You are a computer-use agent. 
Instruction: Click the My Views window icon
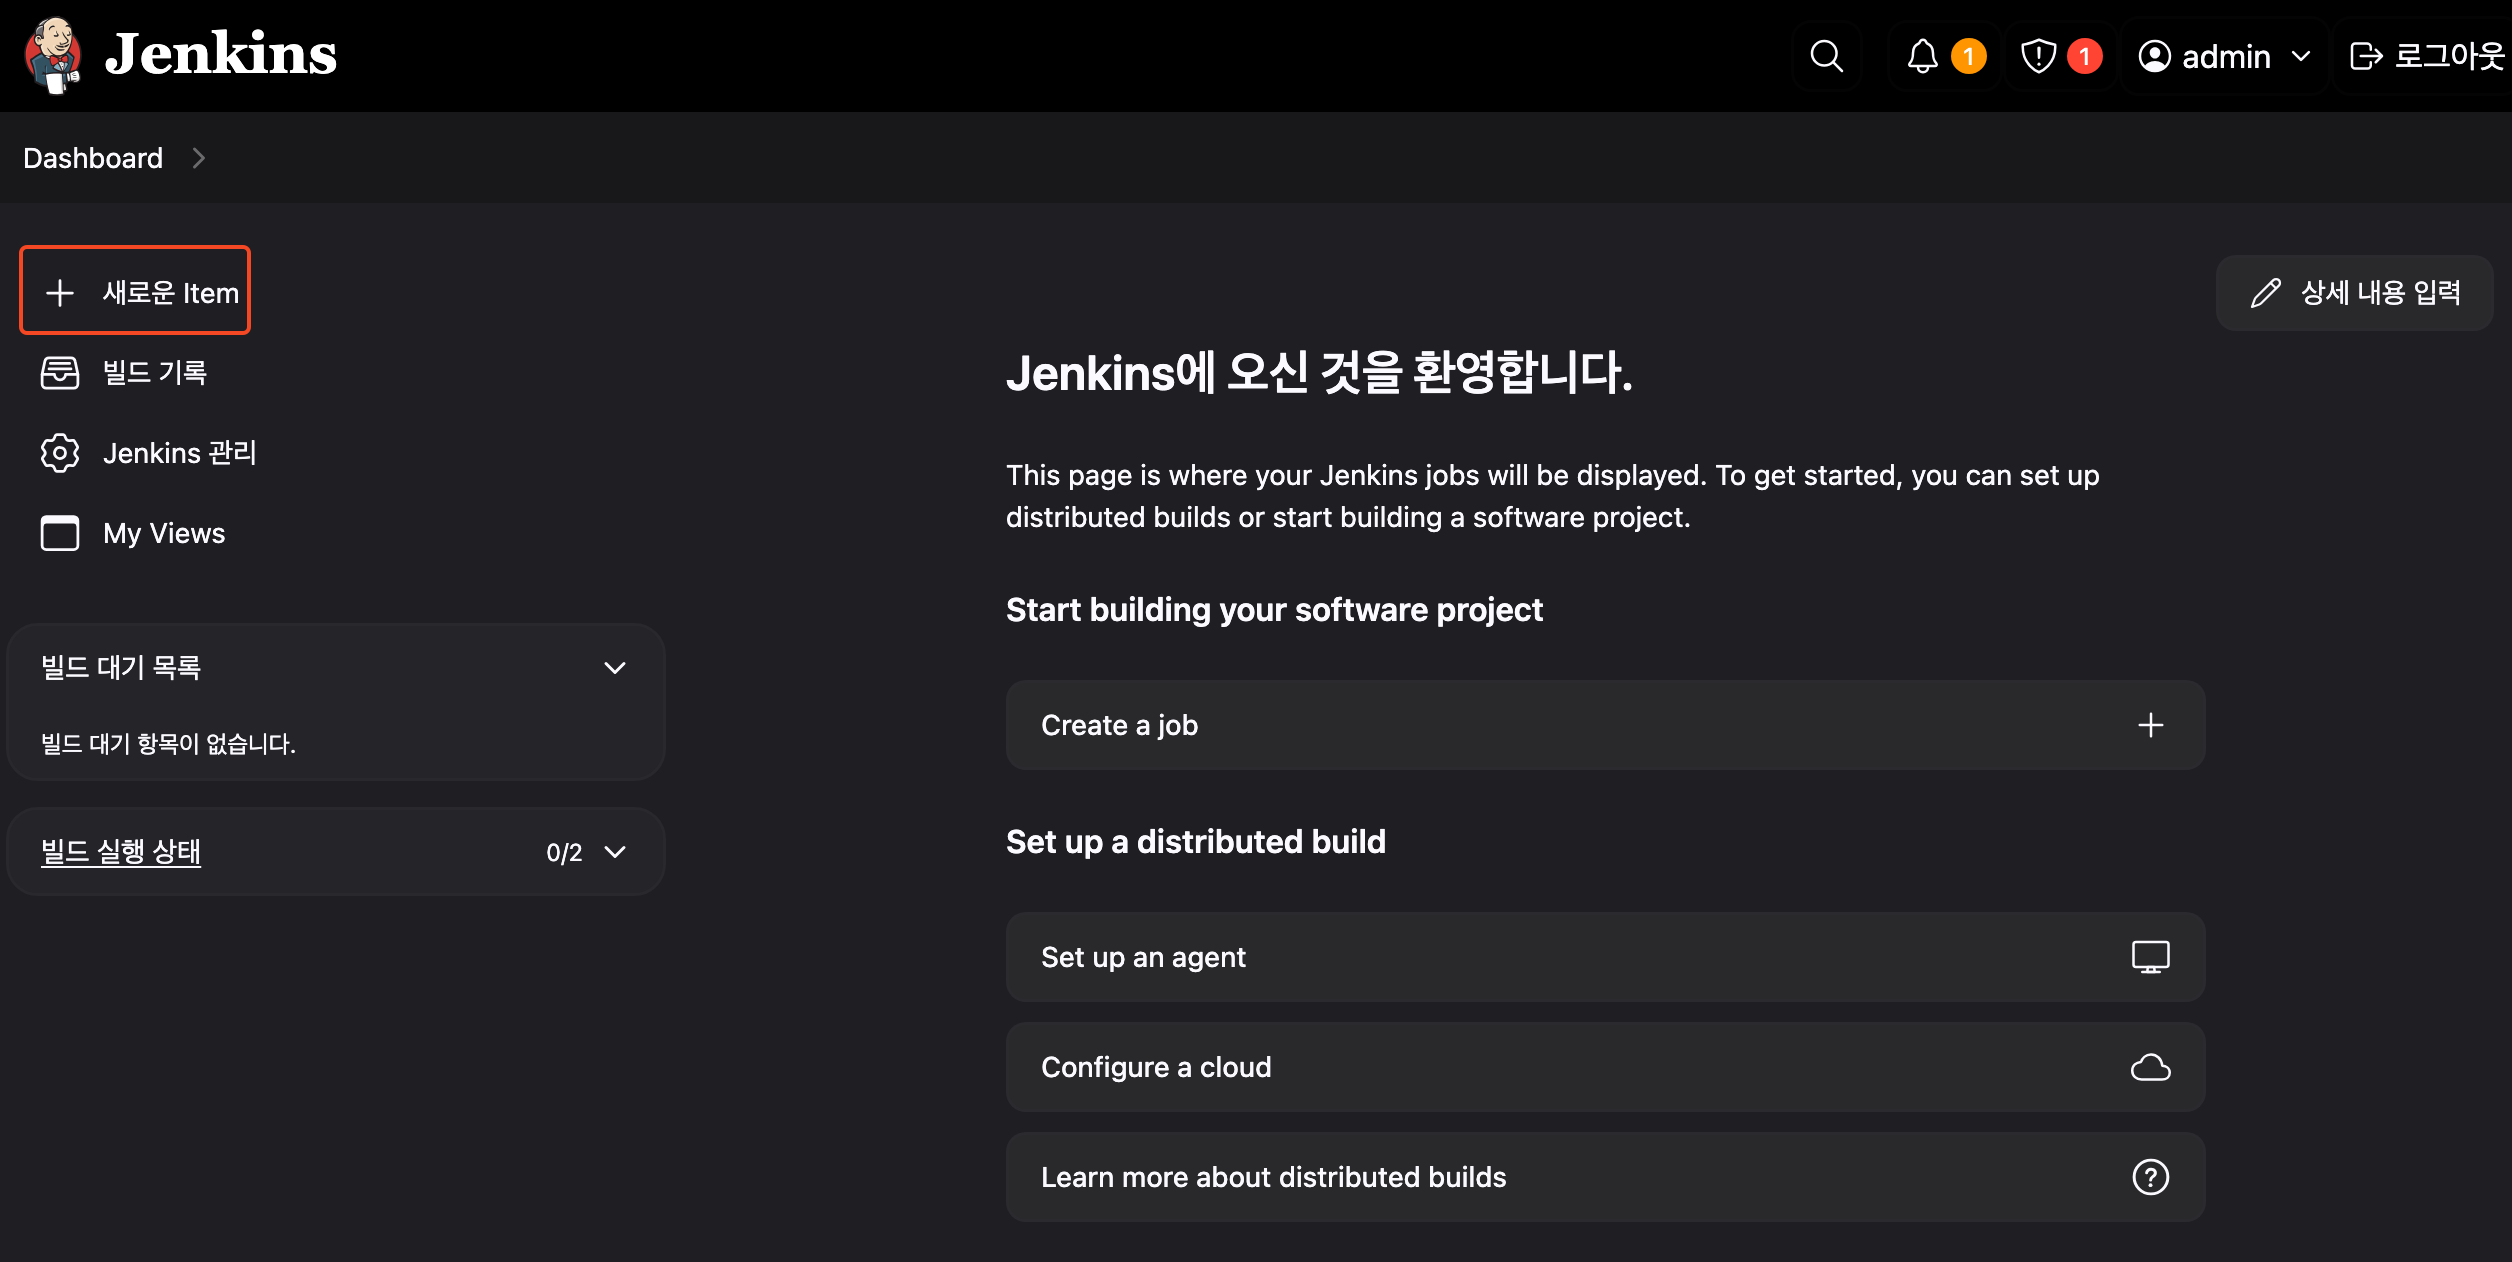[60, 533]
